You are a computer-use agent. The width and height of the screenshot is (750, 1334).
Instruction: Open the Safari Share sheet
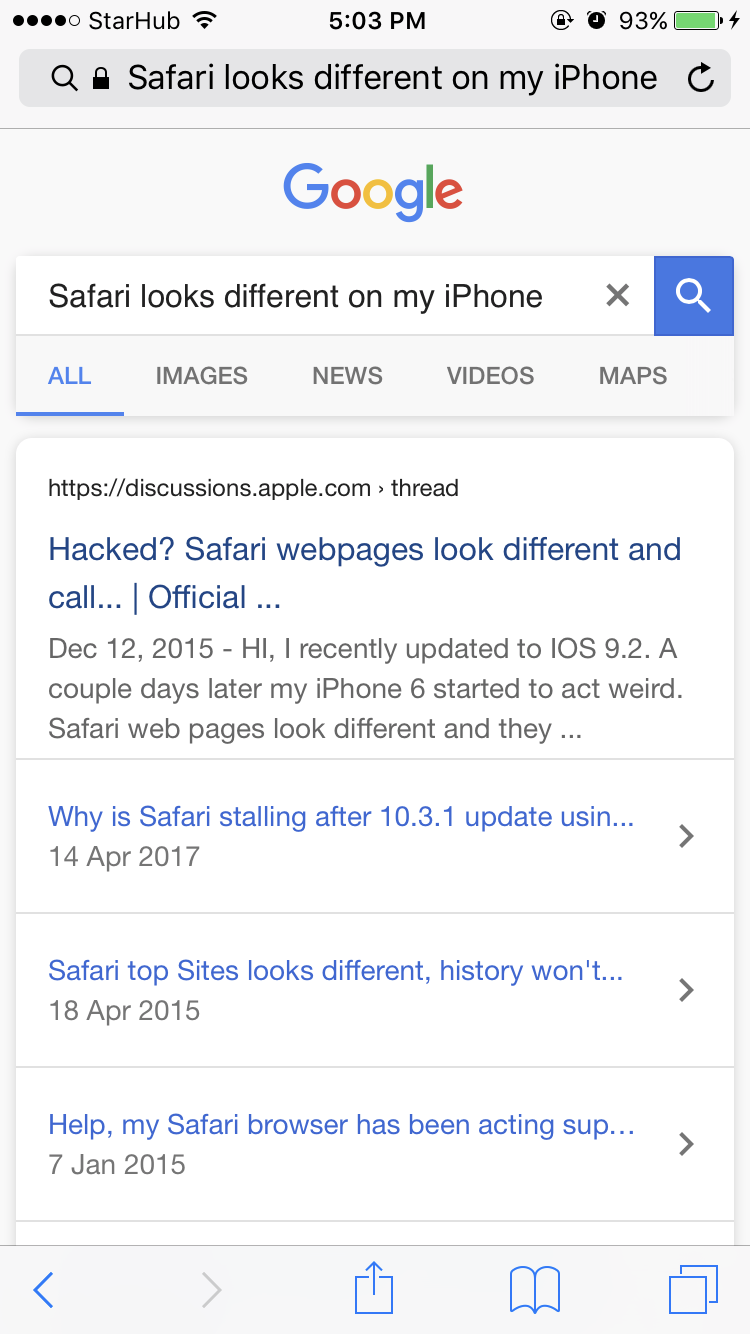[373, 1289]
